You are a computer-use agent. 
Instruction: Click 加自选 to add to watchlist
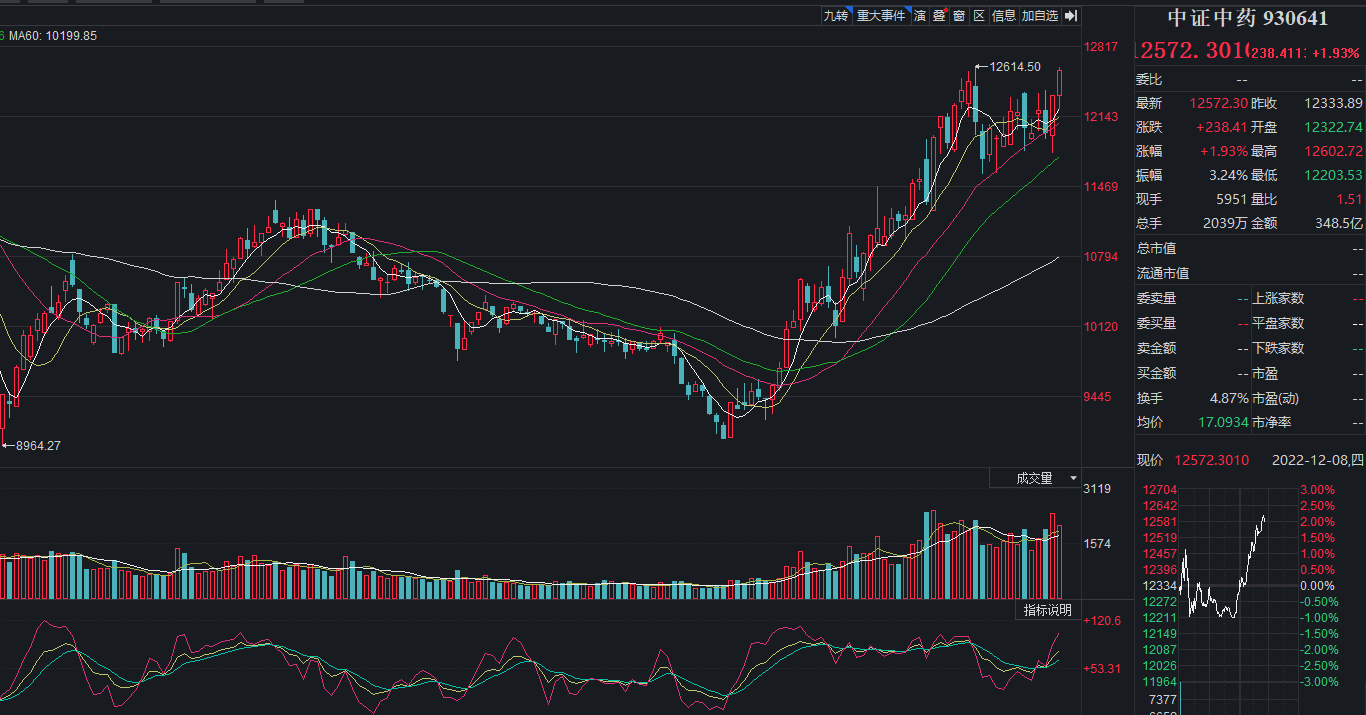coord(1039,16)
